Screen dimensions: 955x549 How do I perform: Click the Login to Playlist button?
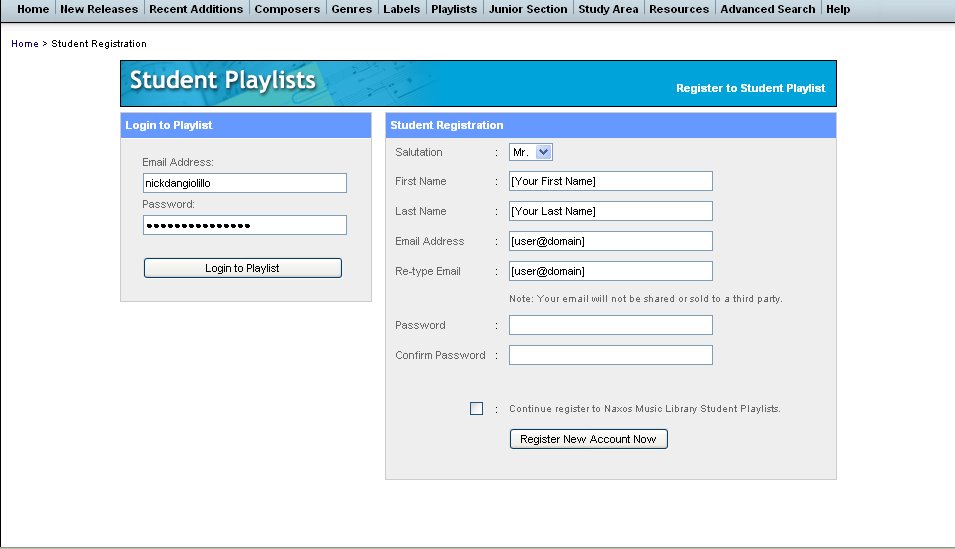tap(242, 268)
